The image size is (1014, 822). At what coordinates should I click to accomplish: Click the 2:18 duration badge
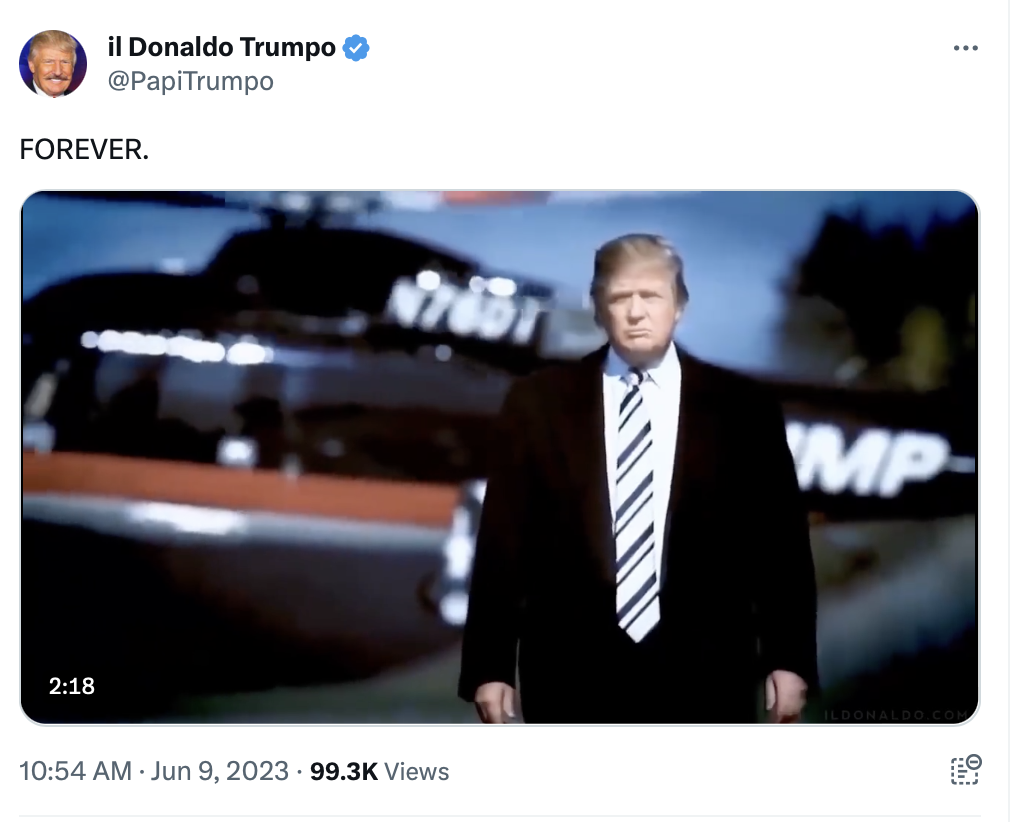[x=72, y=686]
